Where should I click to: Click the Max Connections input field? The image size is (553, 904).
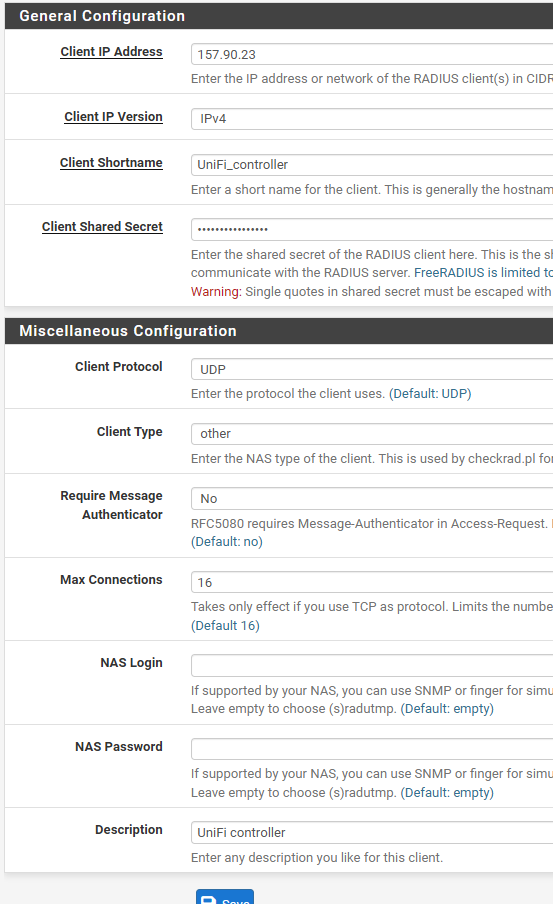(x=372, y=582)
